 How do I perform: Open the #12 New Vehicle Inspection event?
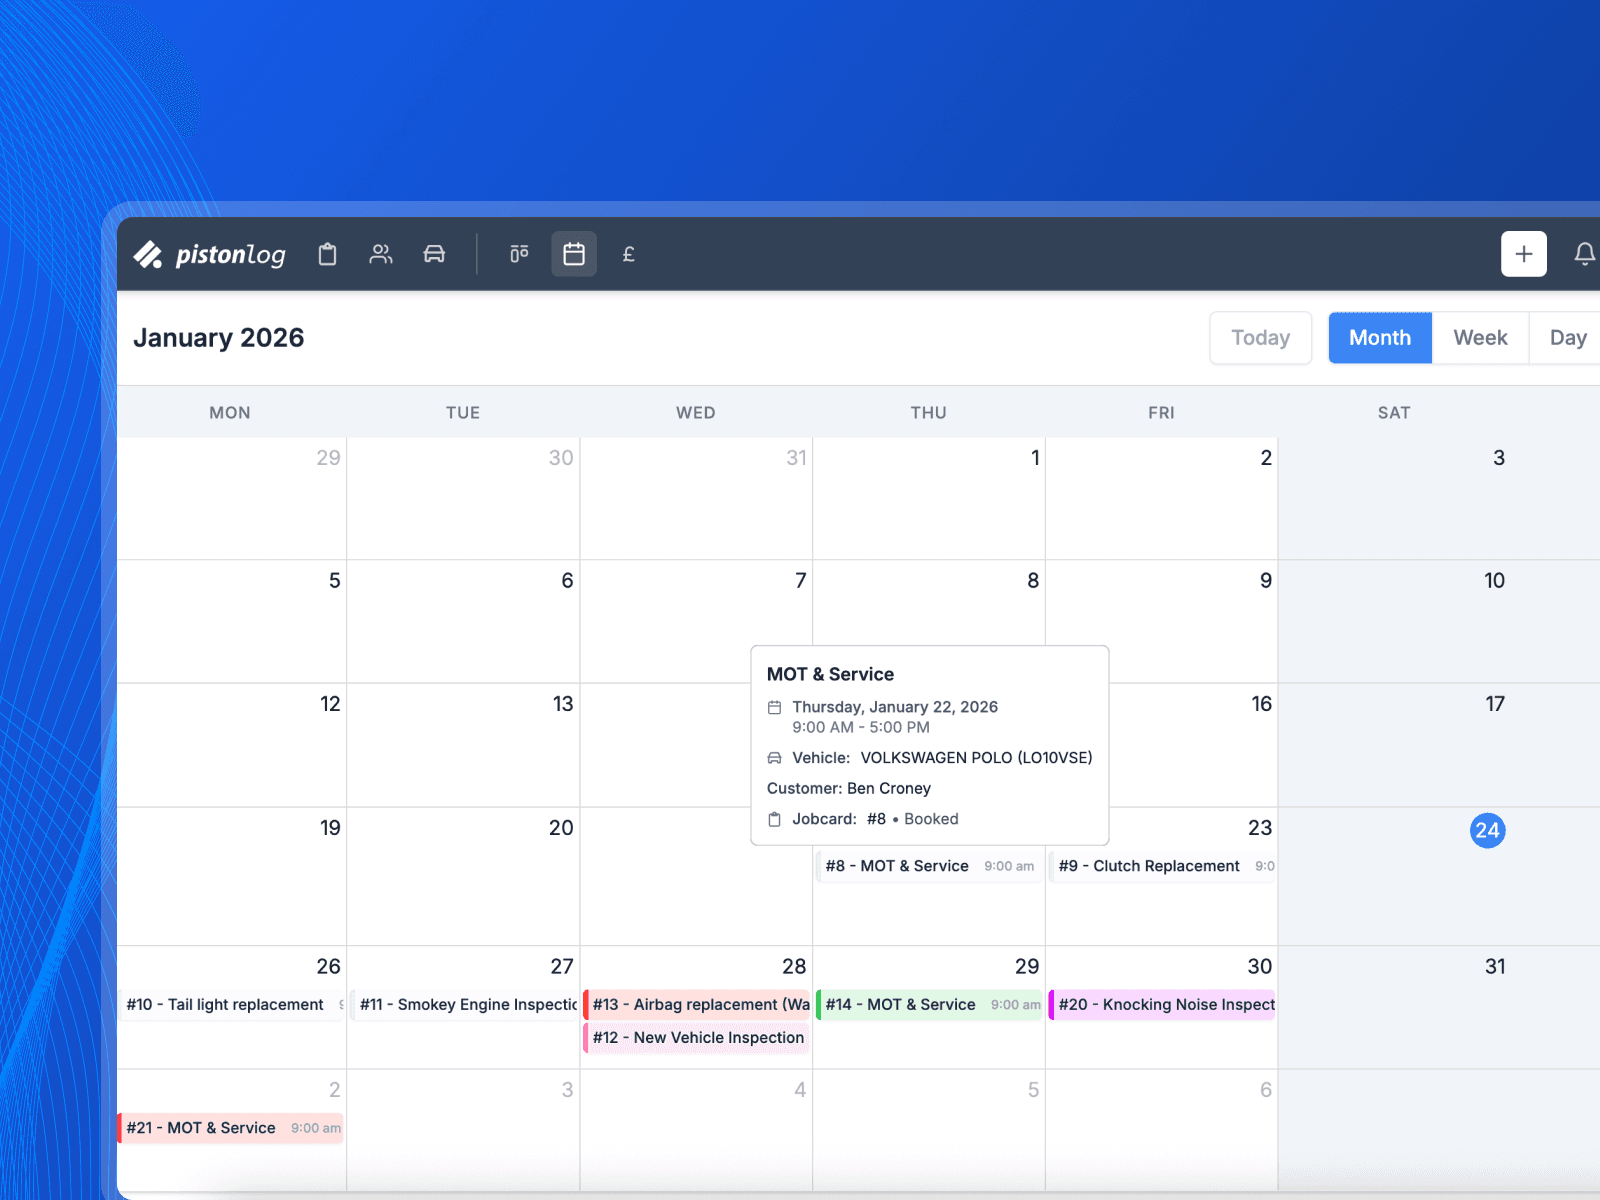coord(697,1038)
